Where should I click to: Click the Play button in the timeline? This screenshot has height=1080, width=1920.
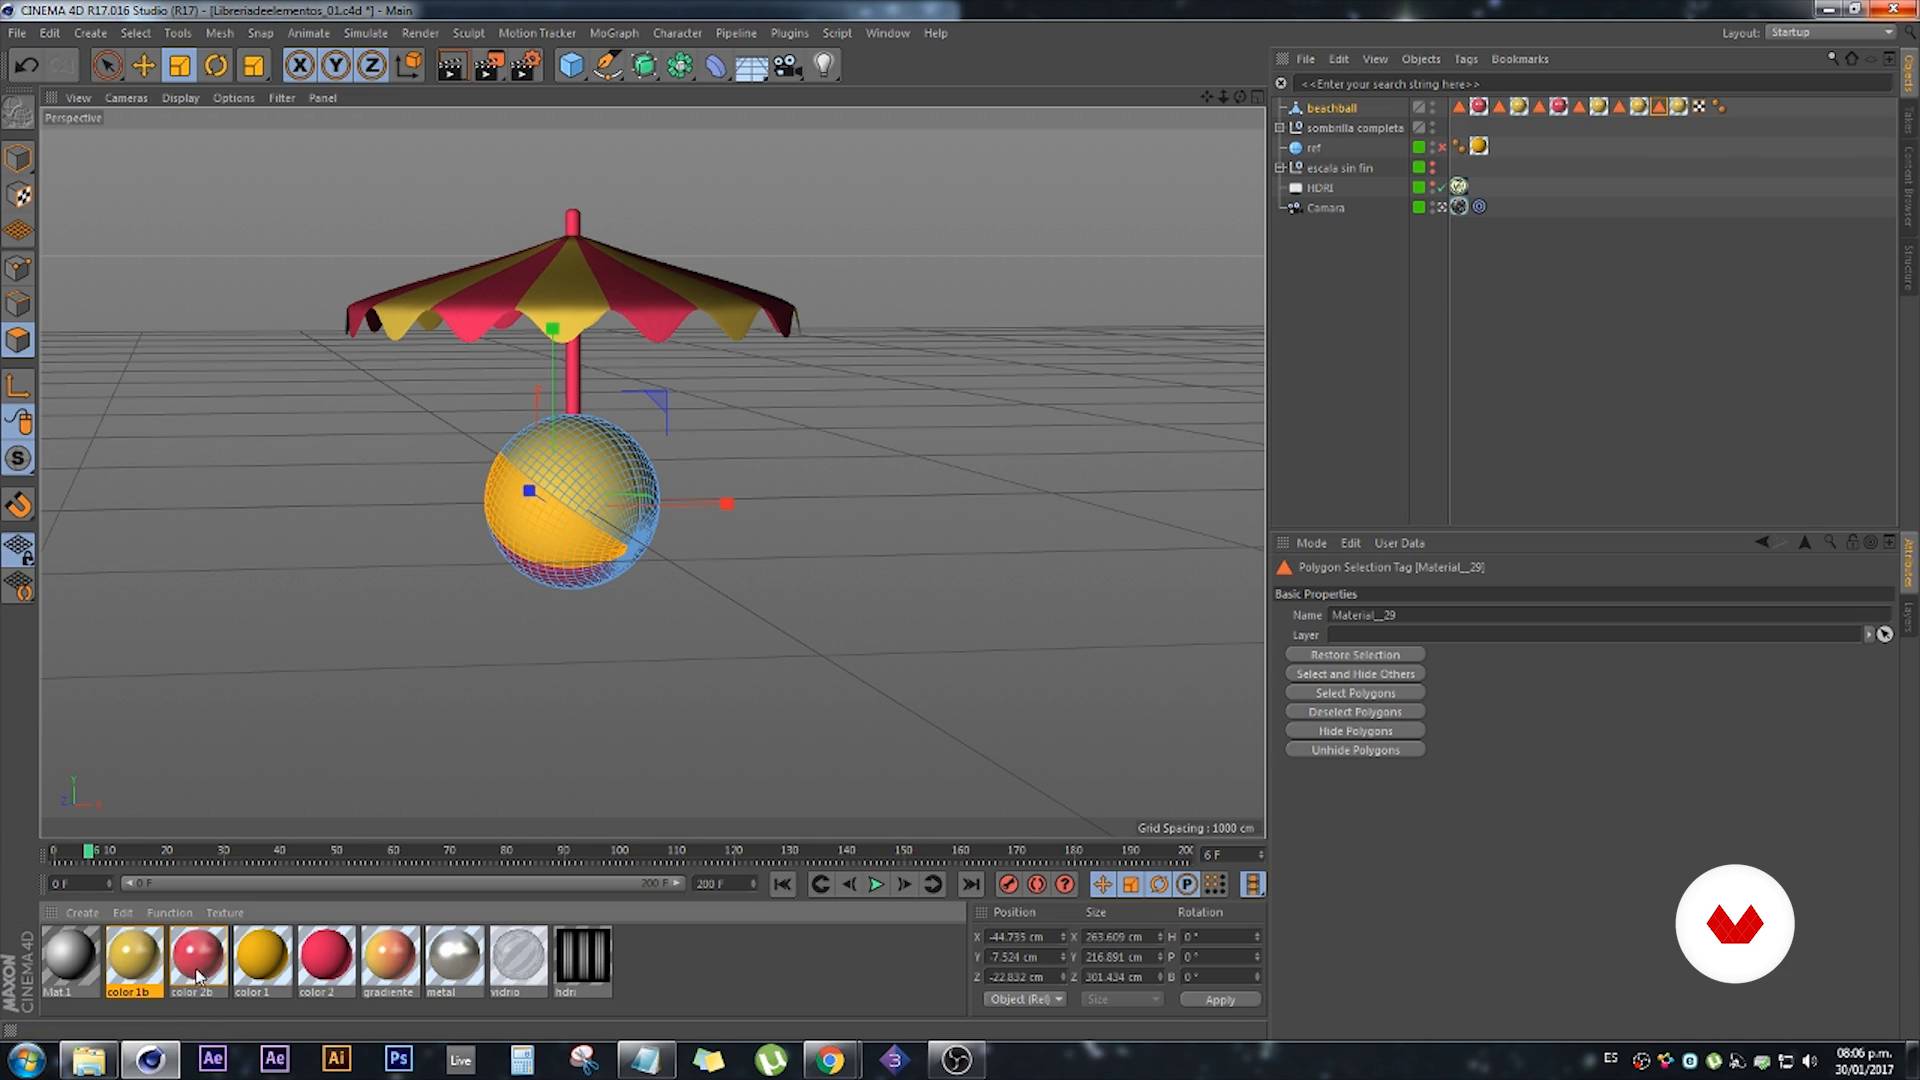click(874, 884)
